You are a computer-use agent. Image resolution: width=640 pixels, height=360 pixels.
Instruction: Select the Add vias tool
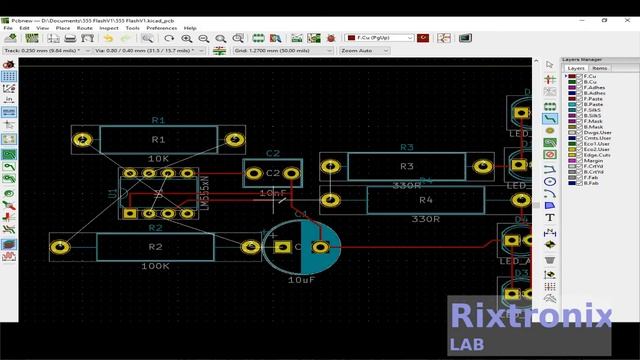[x=550, y=131]
